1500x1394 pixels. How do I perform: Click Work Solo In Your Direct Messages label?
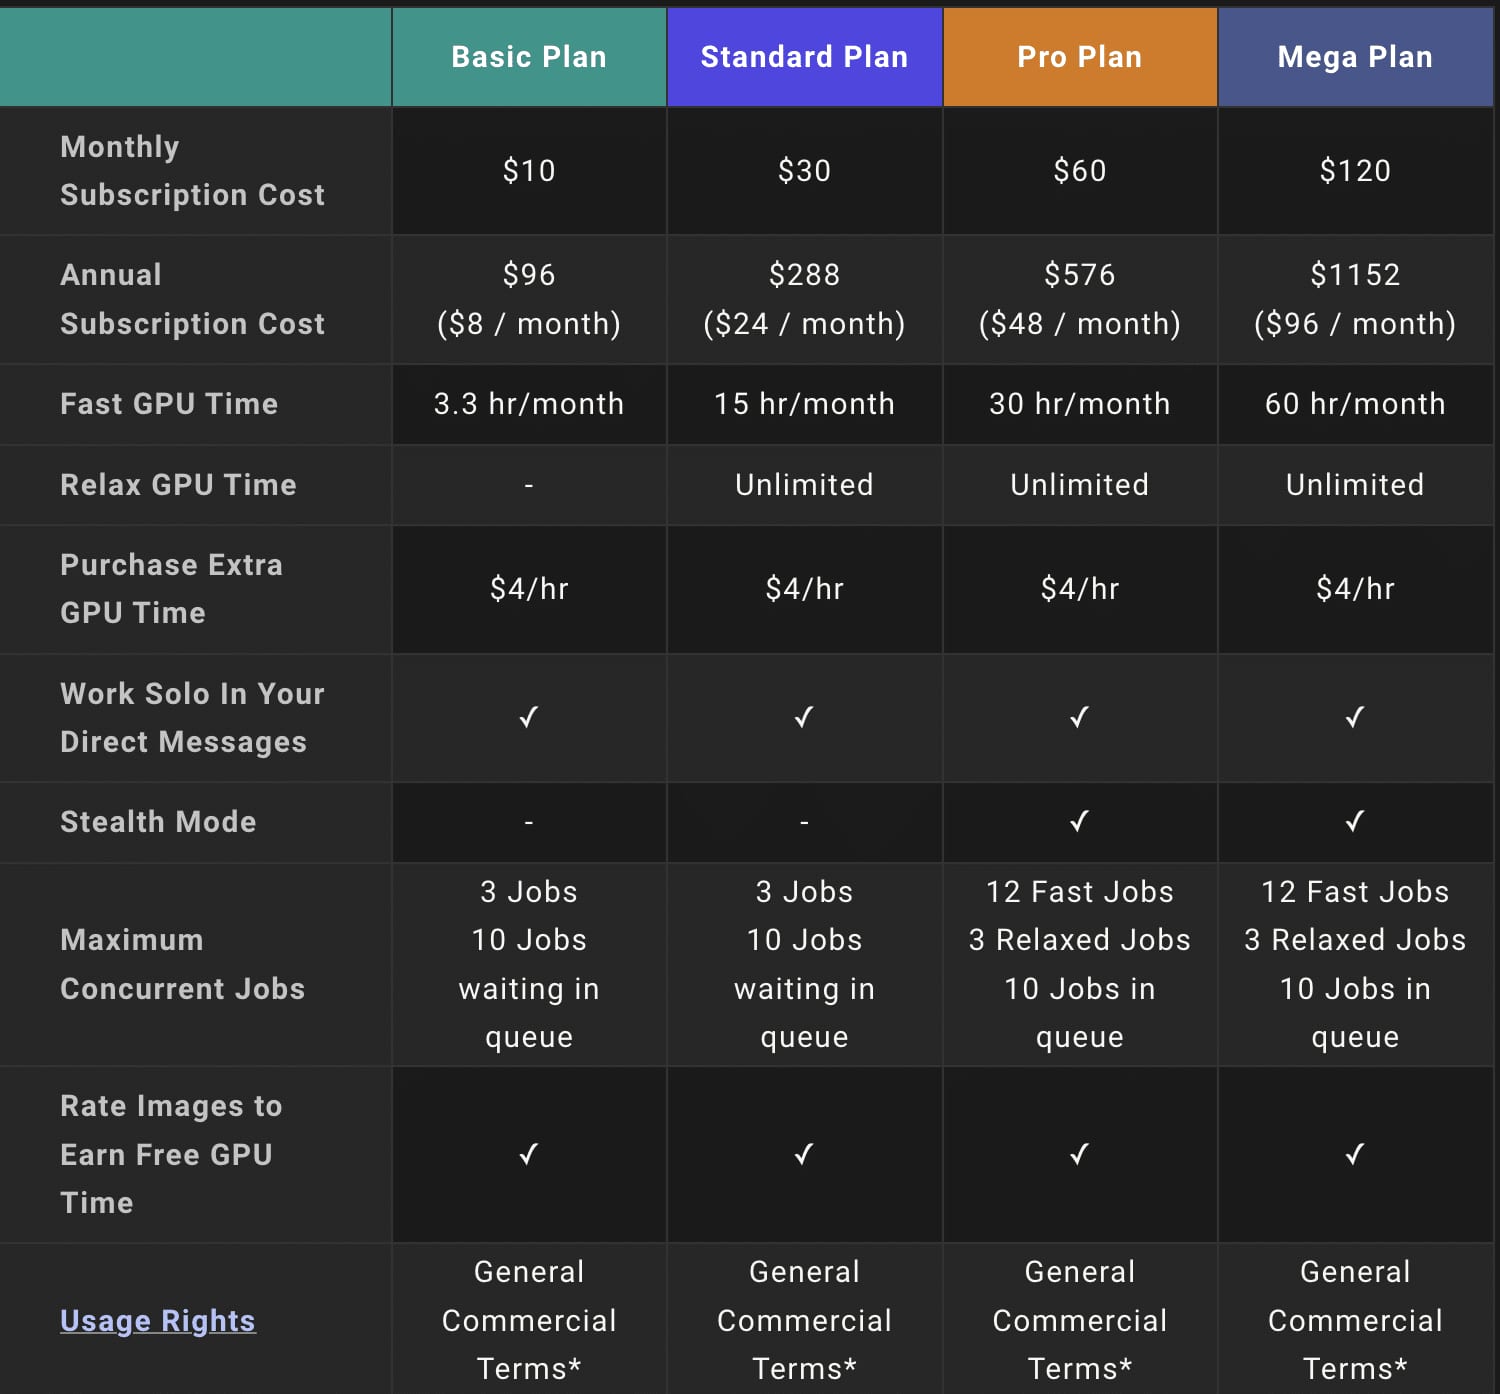(193, 718)
